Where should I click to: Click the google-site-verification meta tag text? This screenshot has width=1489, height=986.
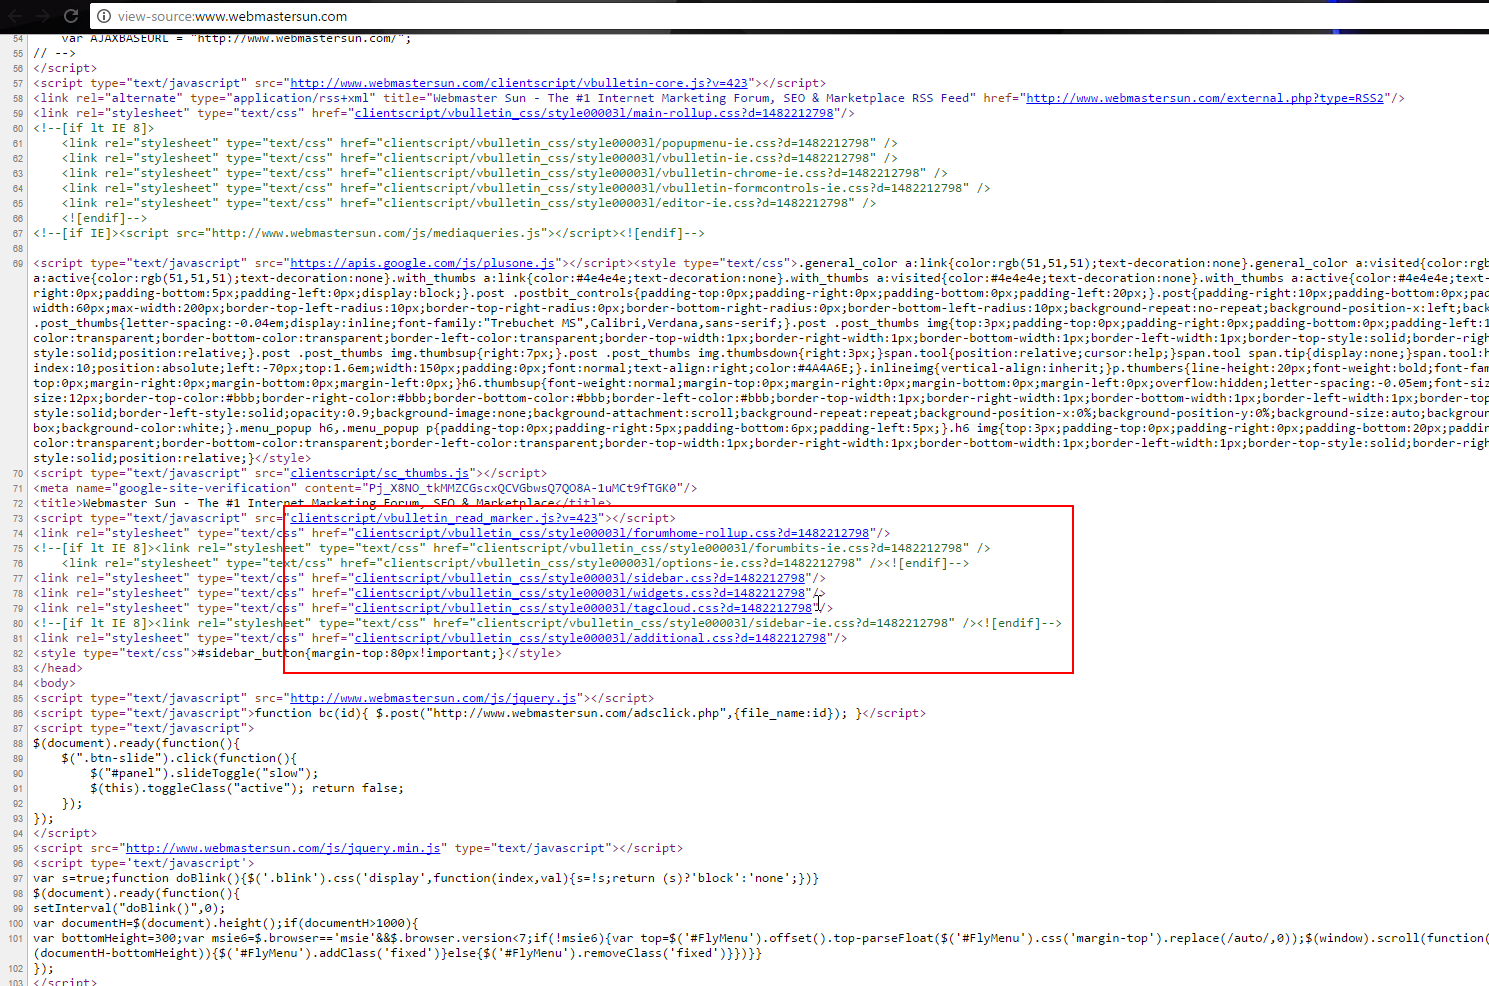point(365,488)
